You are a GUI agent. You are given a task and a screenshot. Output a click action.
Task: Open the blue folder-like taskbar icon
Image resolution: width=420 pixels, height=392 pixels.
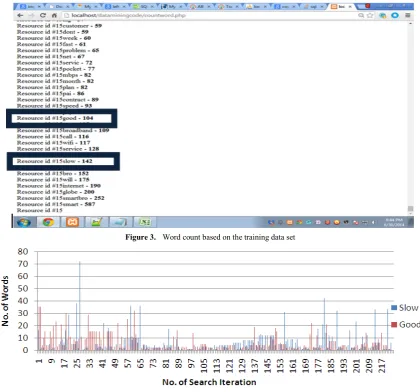[120, 222]
